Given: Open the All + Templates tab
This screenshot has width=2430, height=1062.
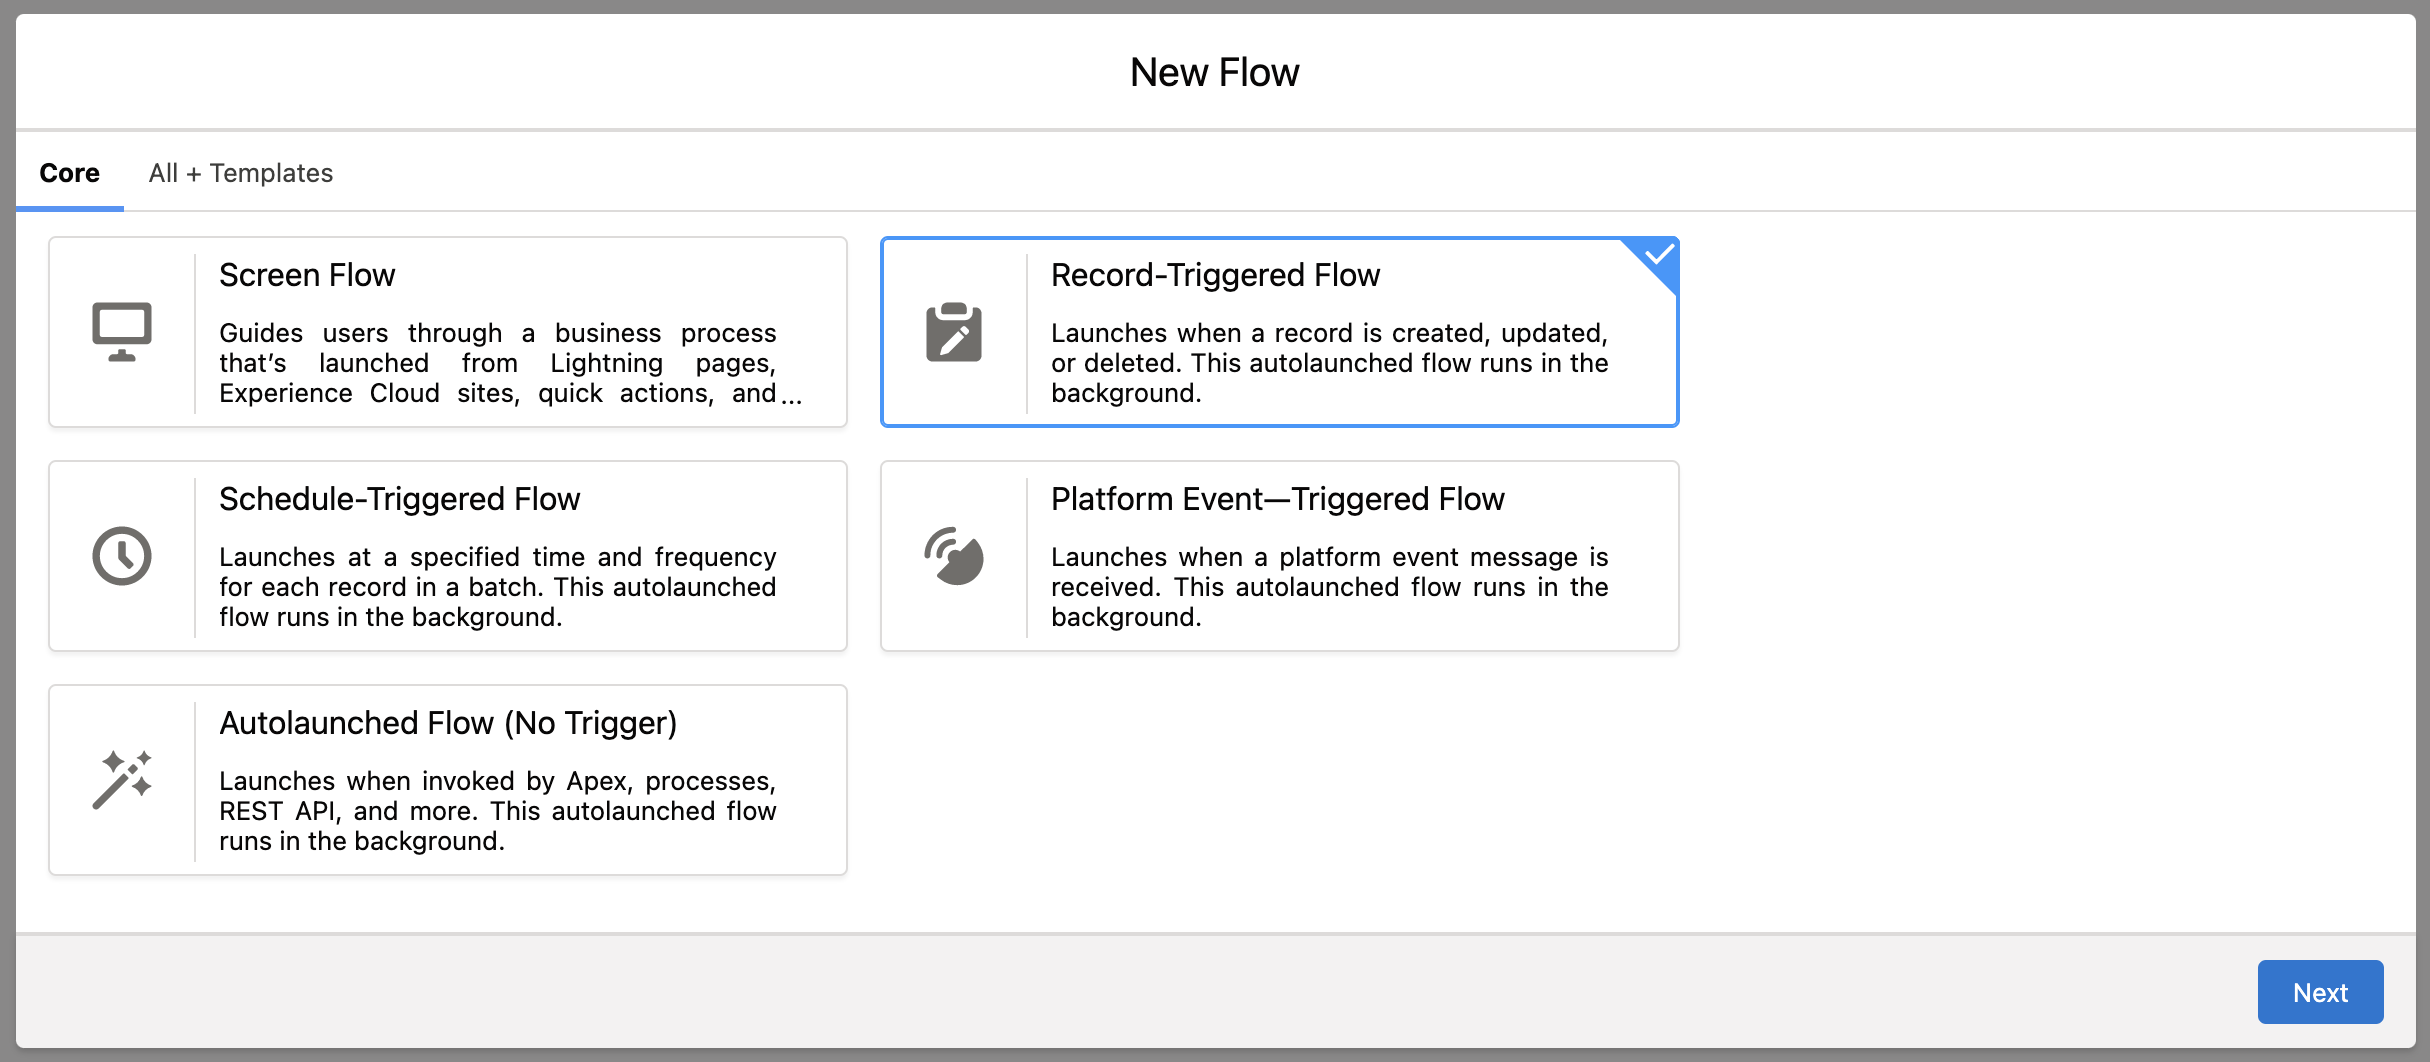Looking at the screenshot, I should click(x=241, y=173).
